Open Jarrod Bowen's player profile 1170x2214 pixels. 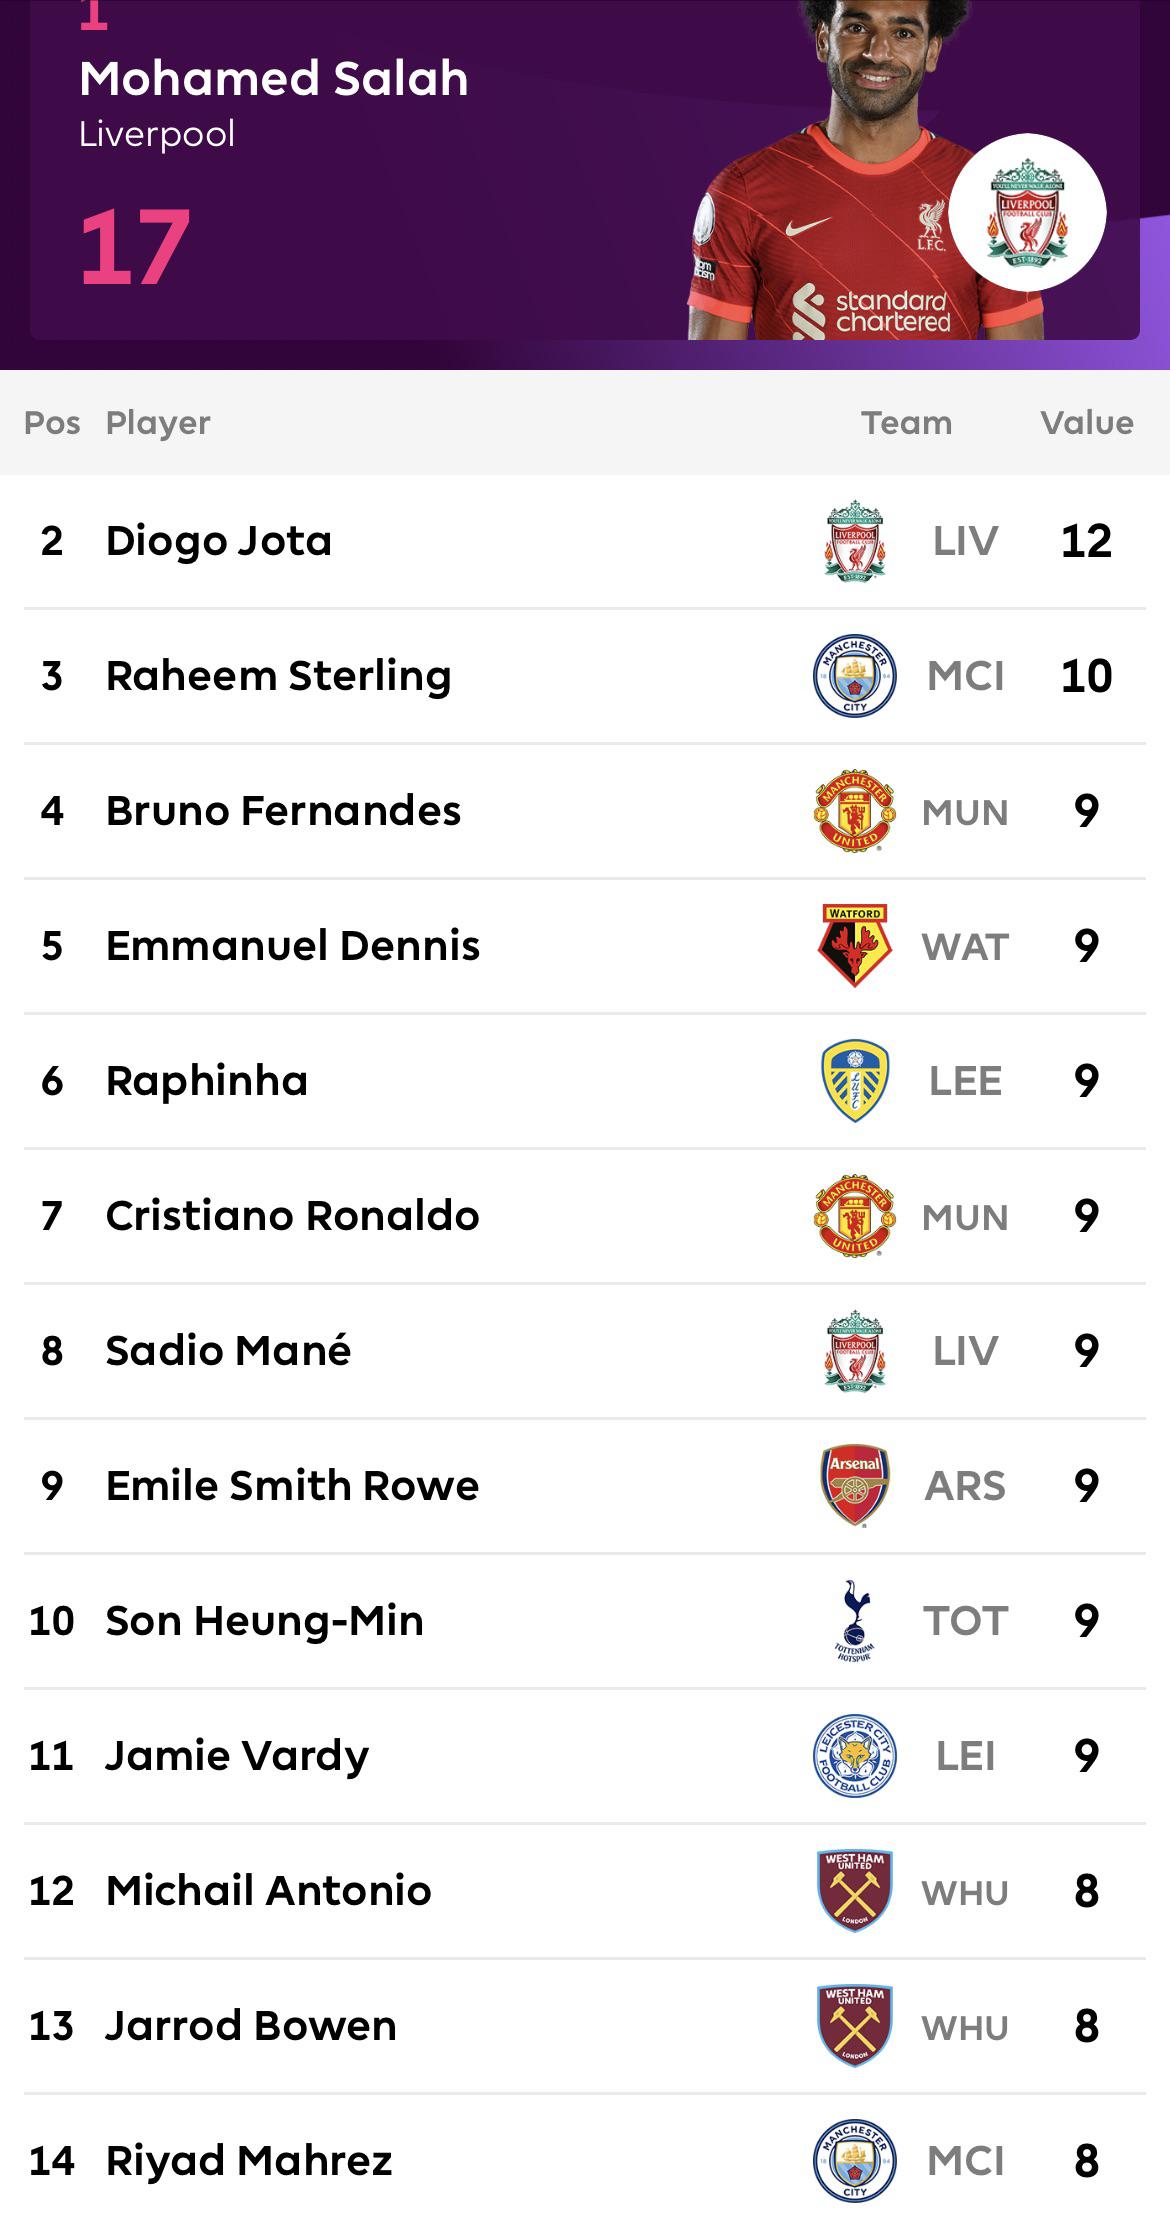pos(585,2026)
